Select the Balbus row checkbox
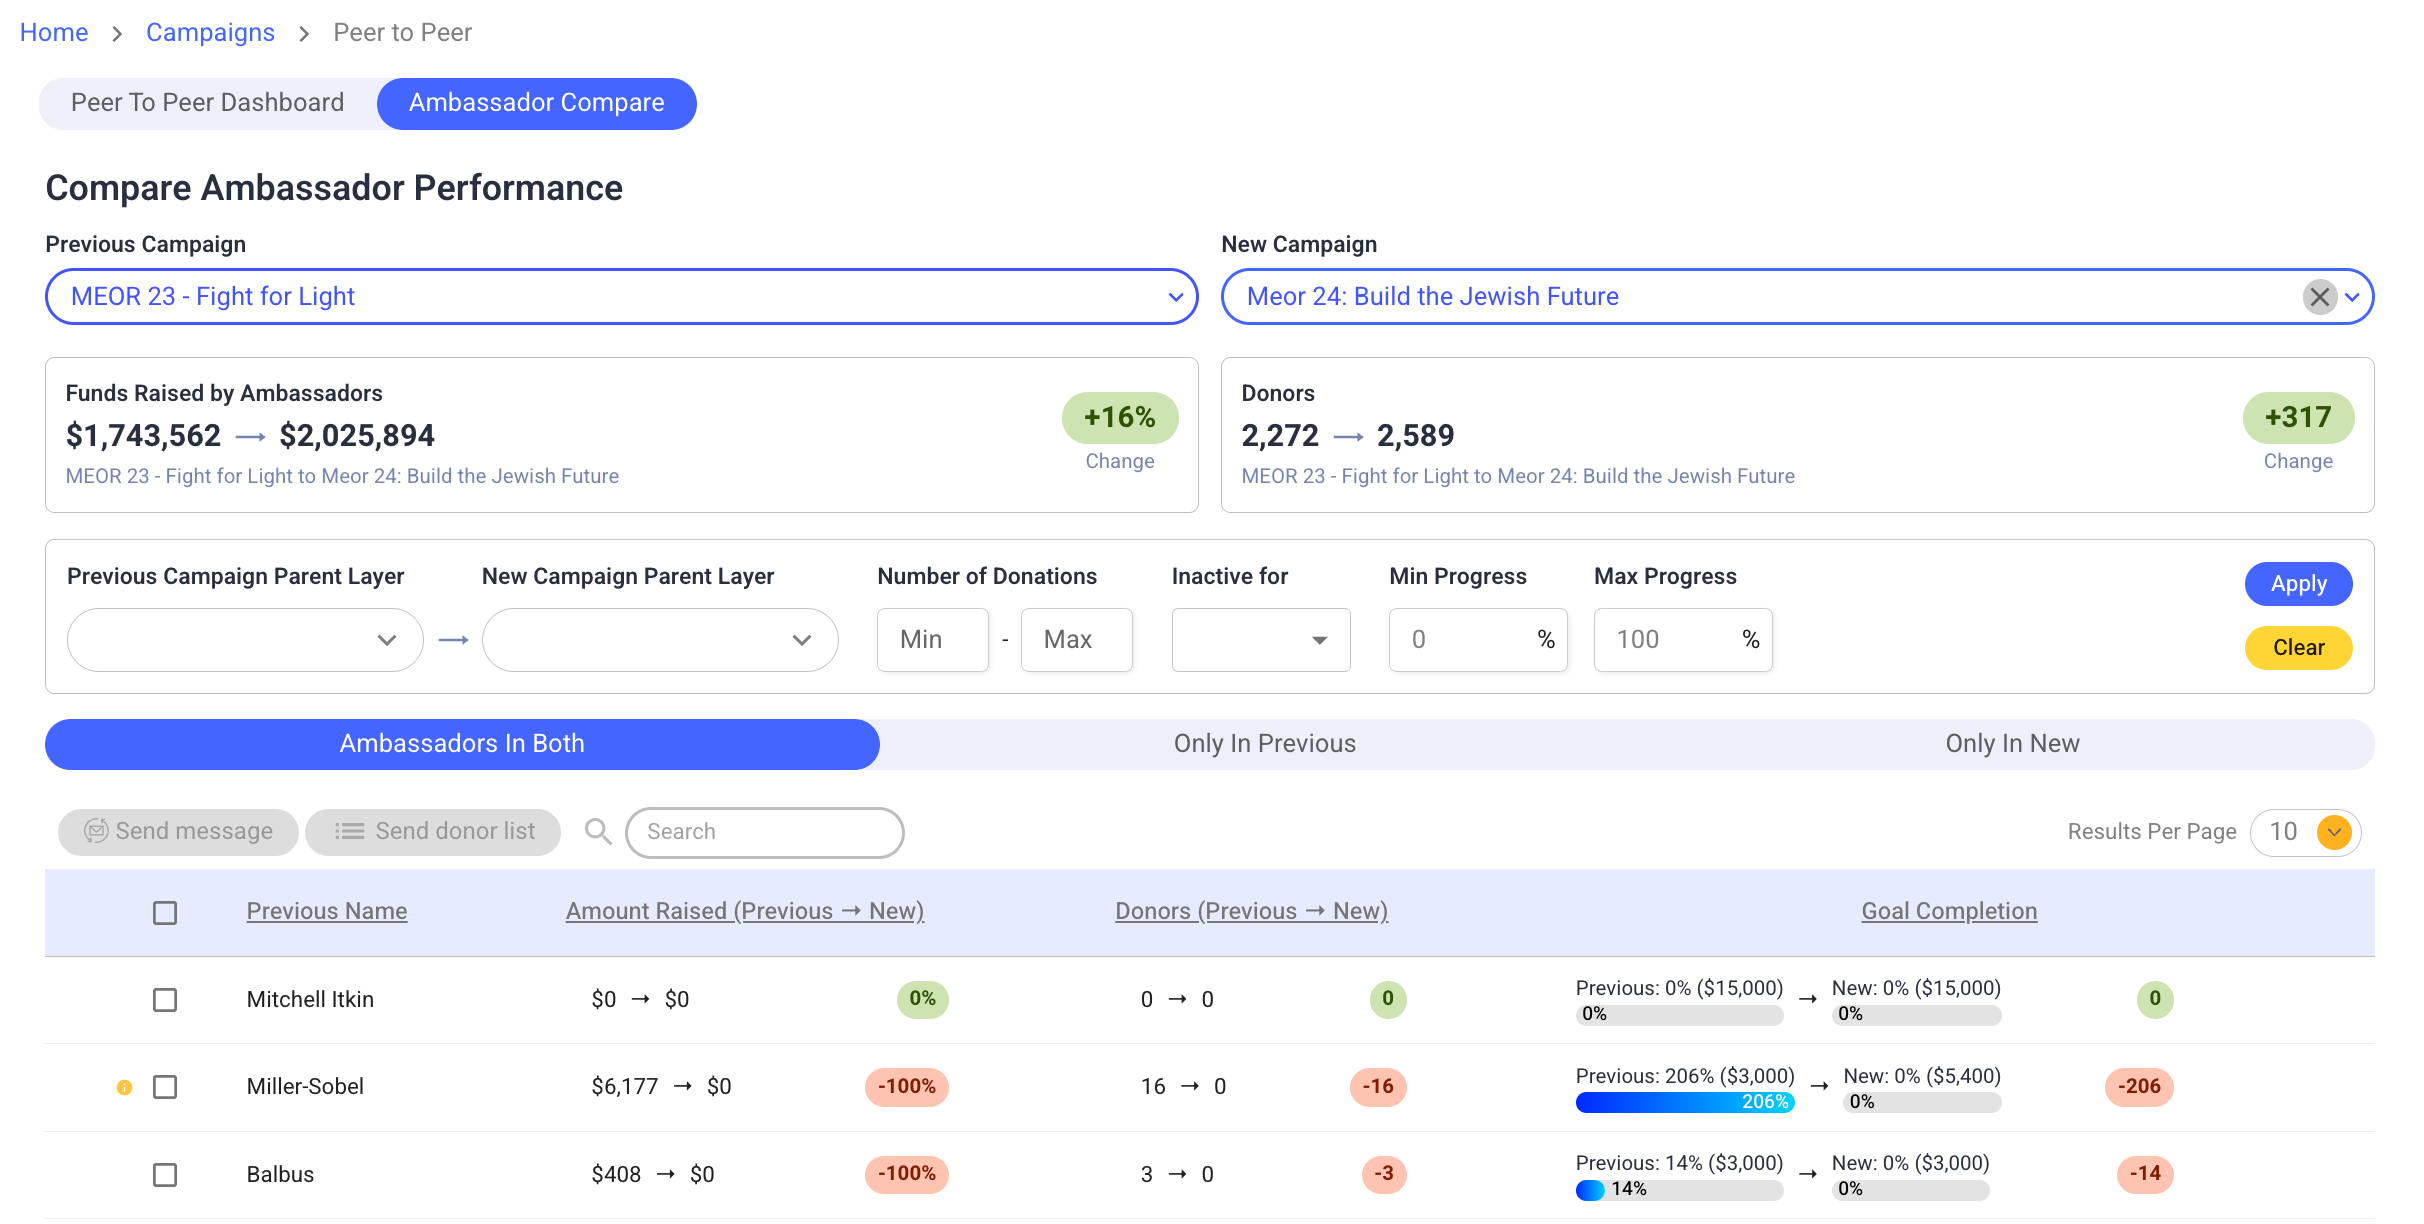The image size is (2424, 1224). [165, 1174]
